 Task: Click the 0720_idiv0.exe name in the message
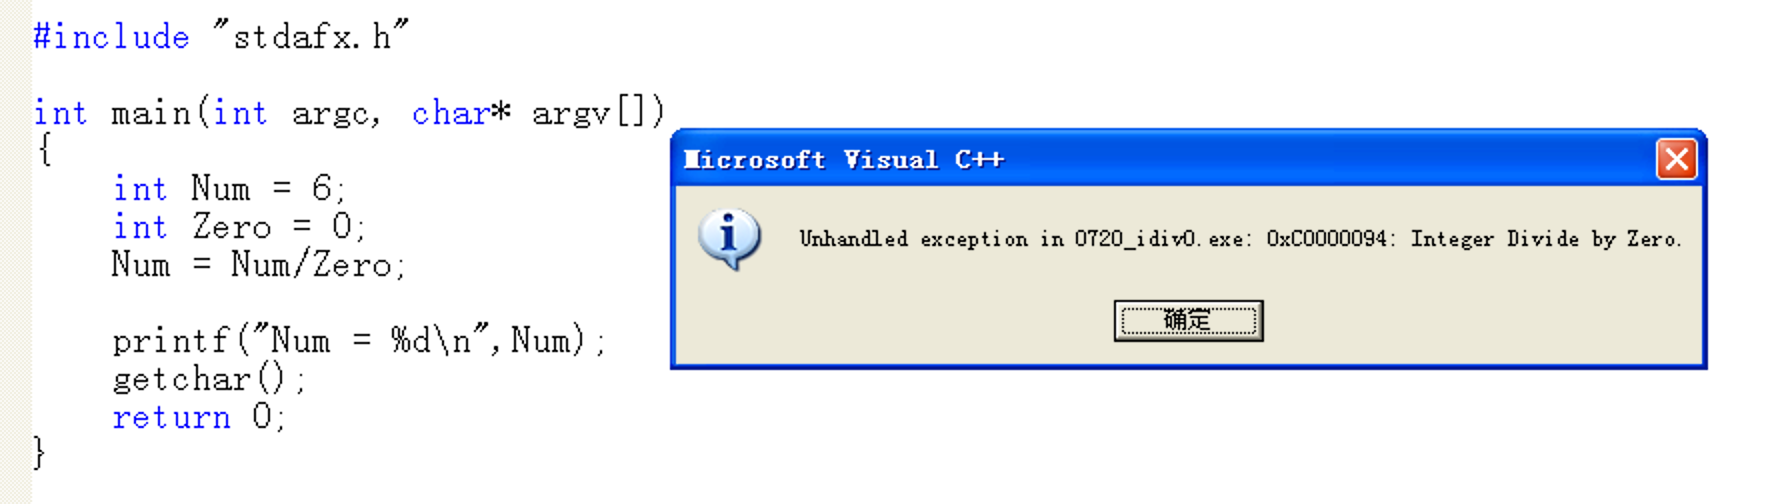(1159, 239)
